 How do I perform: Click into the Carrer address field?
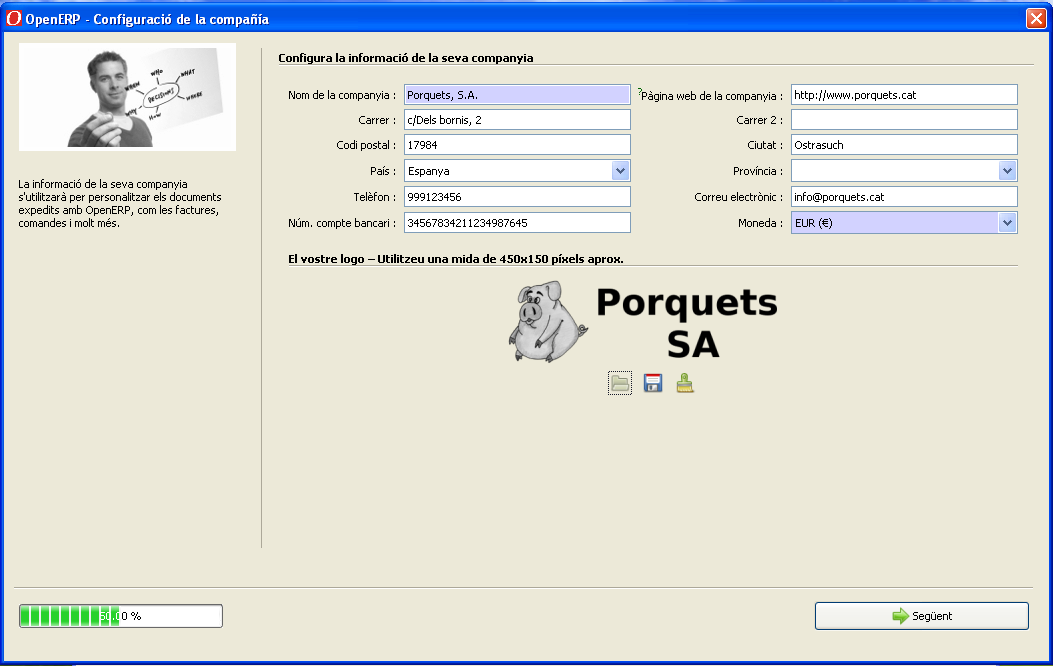tap(517, 120)
